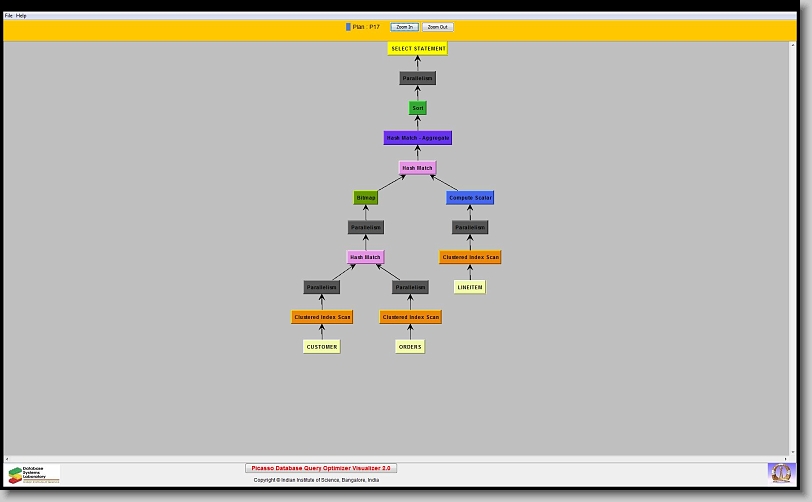
Task: Click the Parallelism node below SELECT STATEMENT
Action: click(x=417, y=78)
